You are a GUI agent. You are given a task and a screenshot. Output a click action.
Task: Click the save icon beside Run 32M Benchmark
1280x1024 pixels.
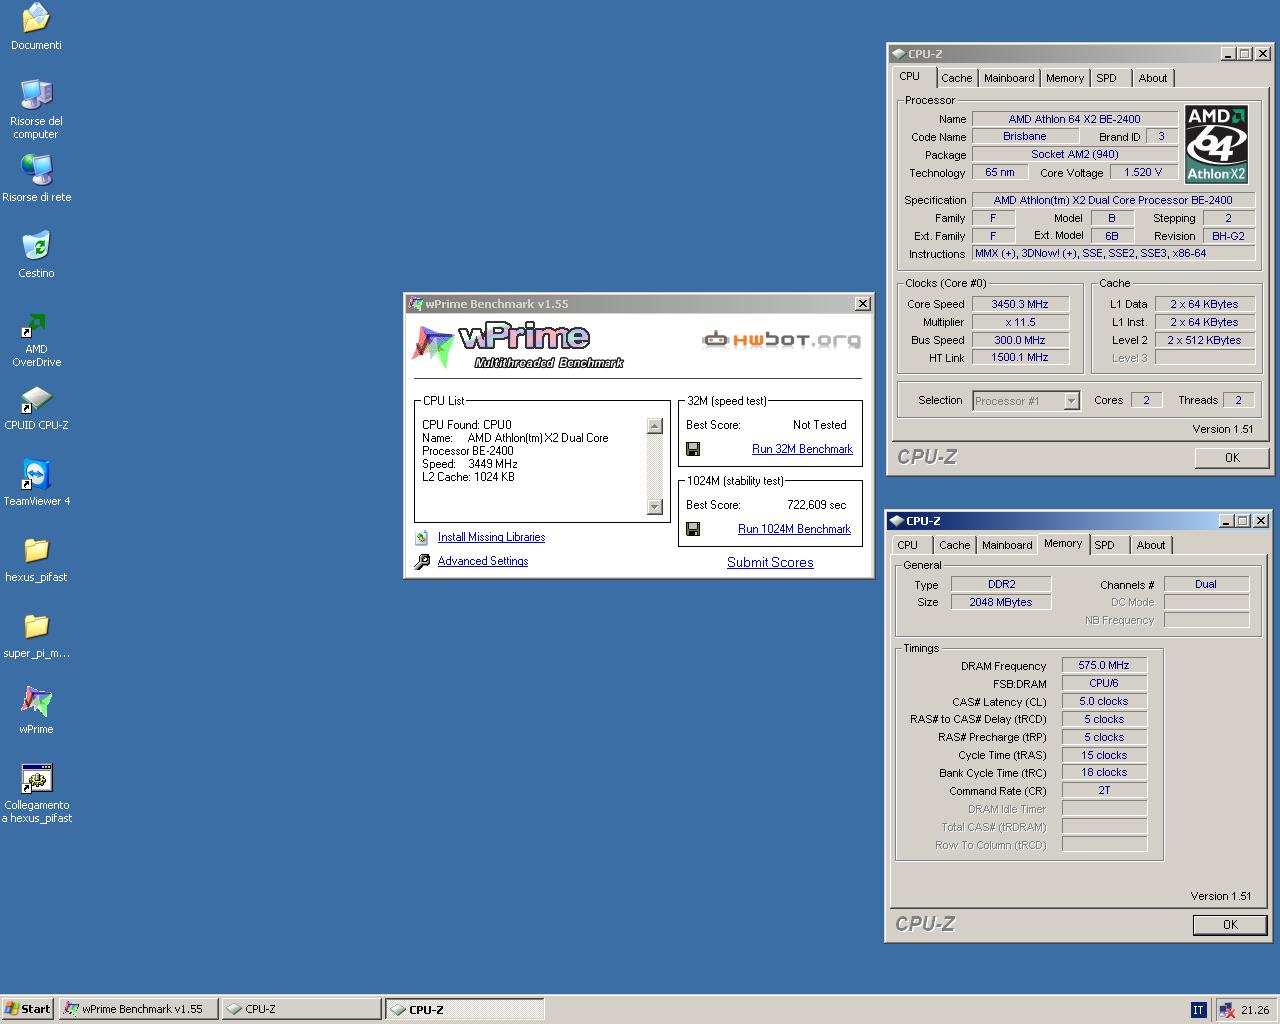(693, 449)
